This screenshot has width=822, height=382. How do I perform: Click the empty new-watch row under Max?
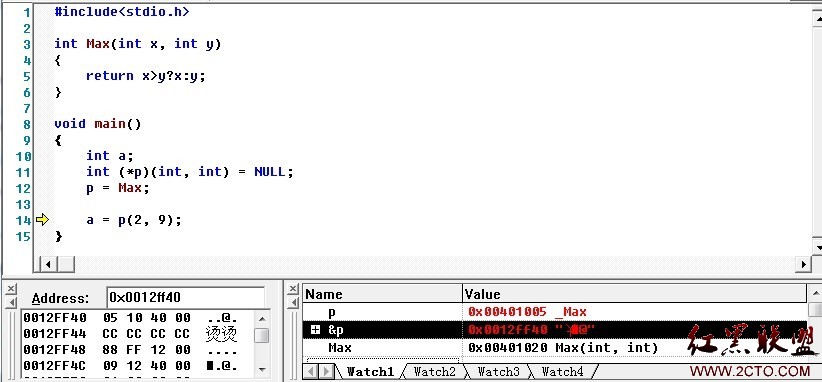(x=383, y=360)
